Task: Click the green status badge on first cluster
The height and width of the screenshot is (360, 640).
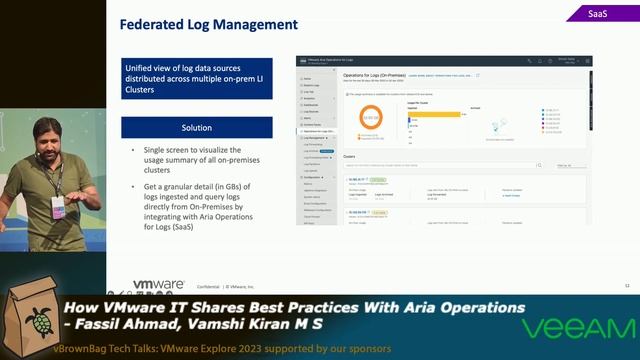Action: (x=378, y=180)
